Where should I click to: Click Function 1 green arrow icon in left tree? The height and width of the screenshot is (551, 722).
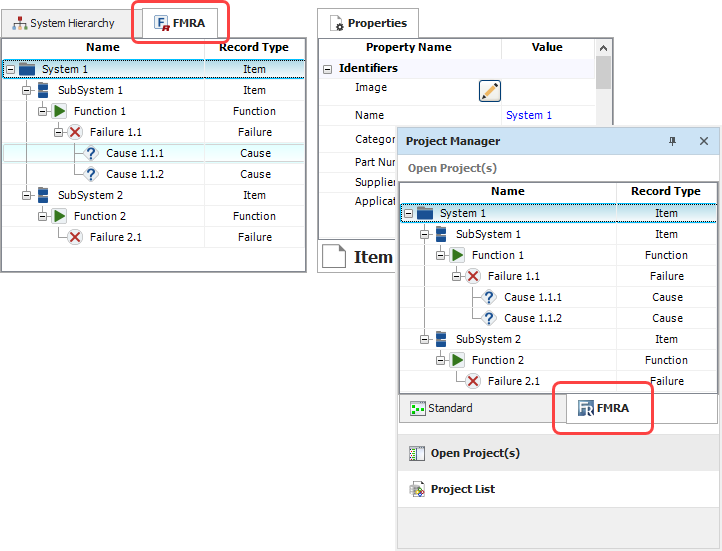[x=59, y=111]
